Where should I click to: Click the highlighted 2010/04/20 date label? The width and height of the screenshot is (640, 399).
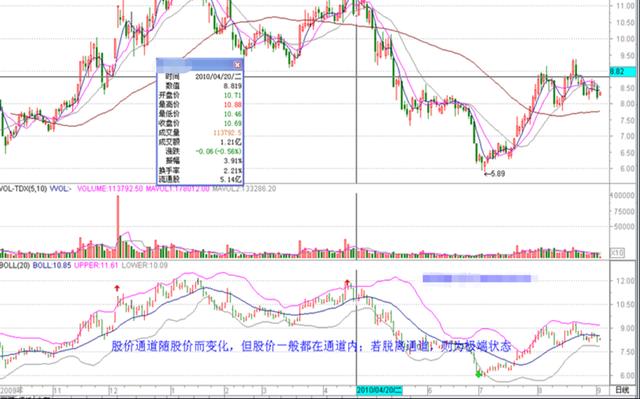(x=380, y=390)
